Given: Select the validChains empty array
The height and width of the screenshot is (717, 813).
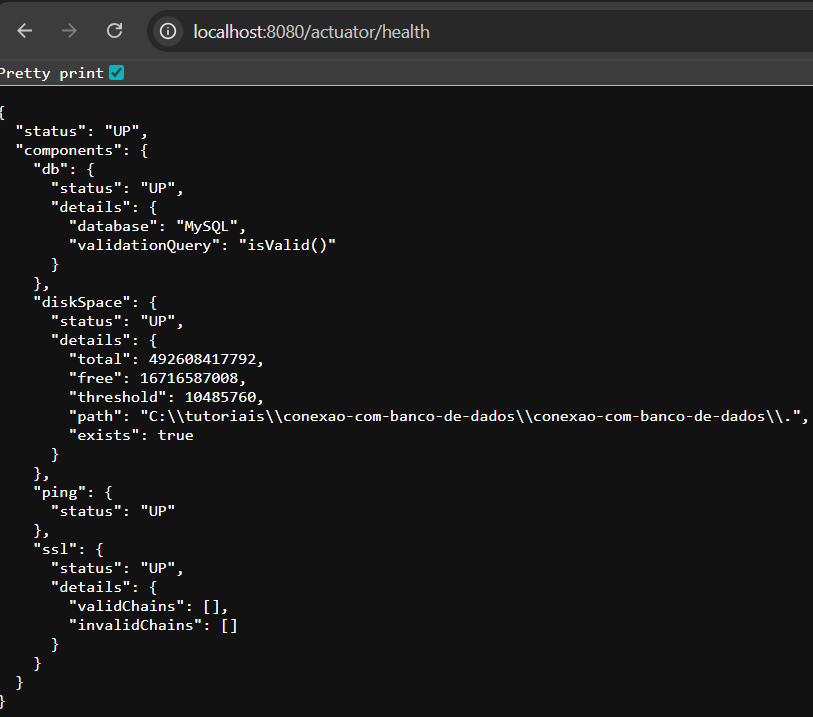Looking at the screenshot, I should click(210, 605).
